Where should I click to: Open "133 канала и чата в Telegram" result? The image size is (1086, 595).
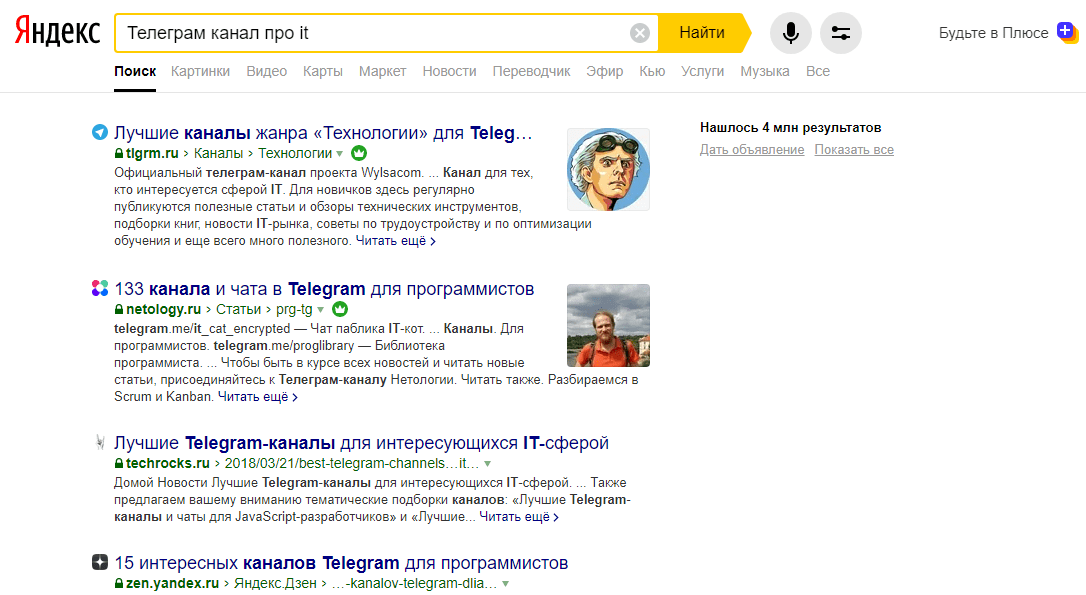[324, 289]
